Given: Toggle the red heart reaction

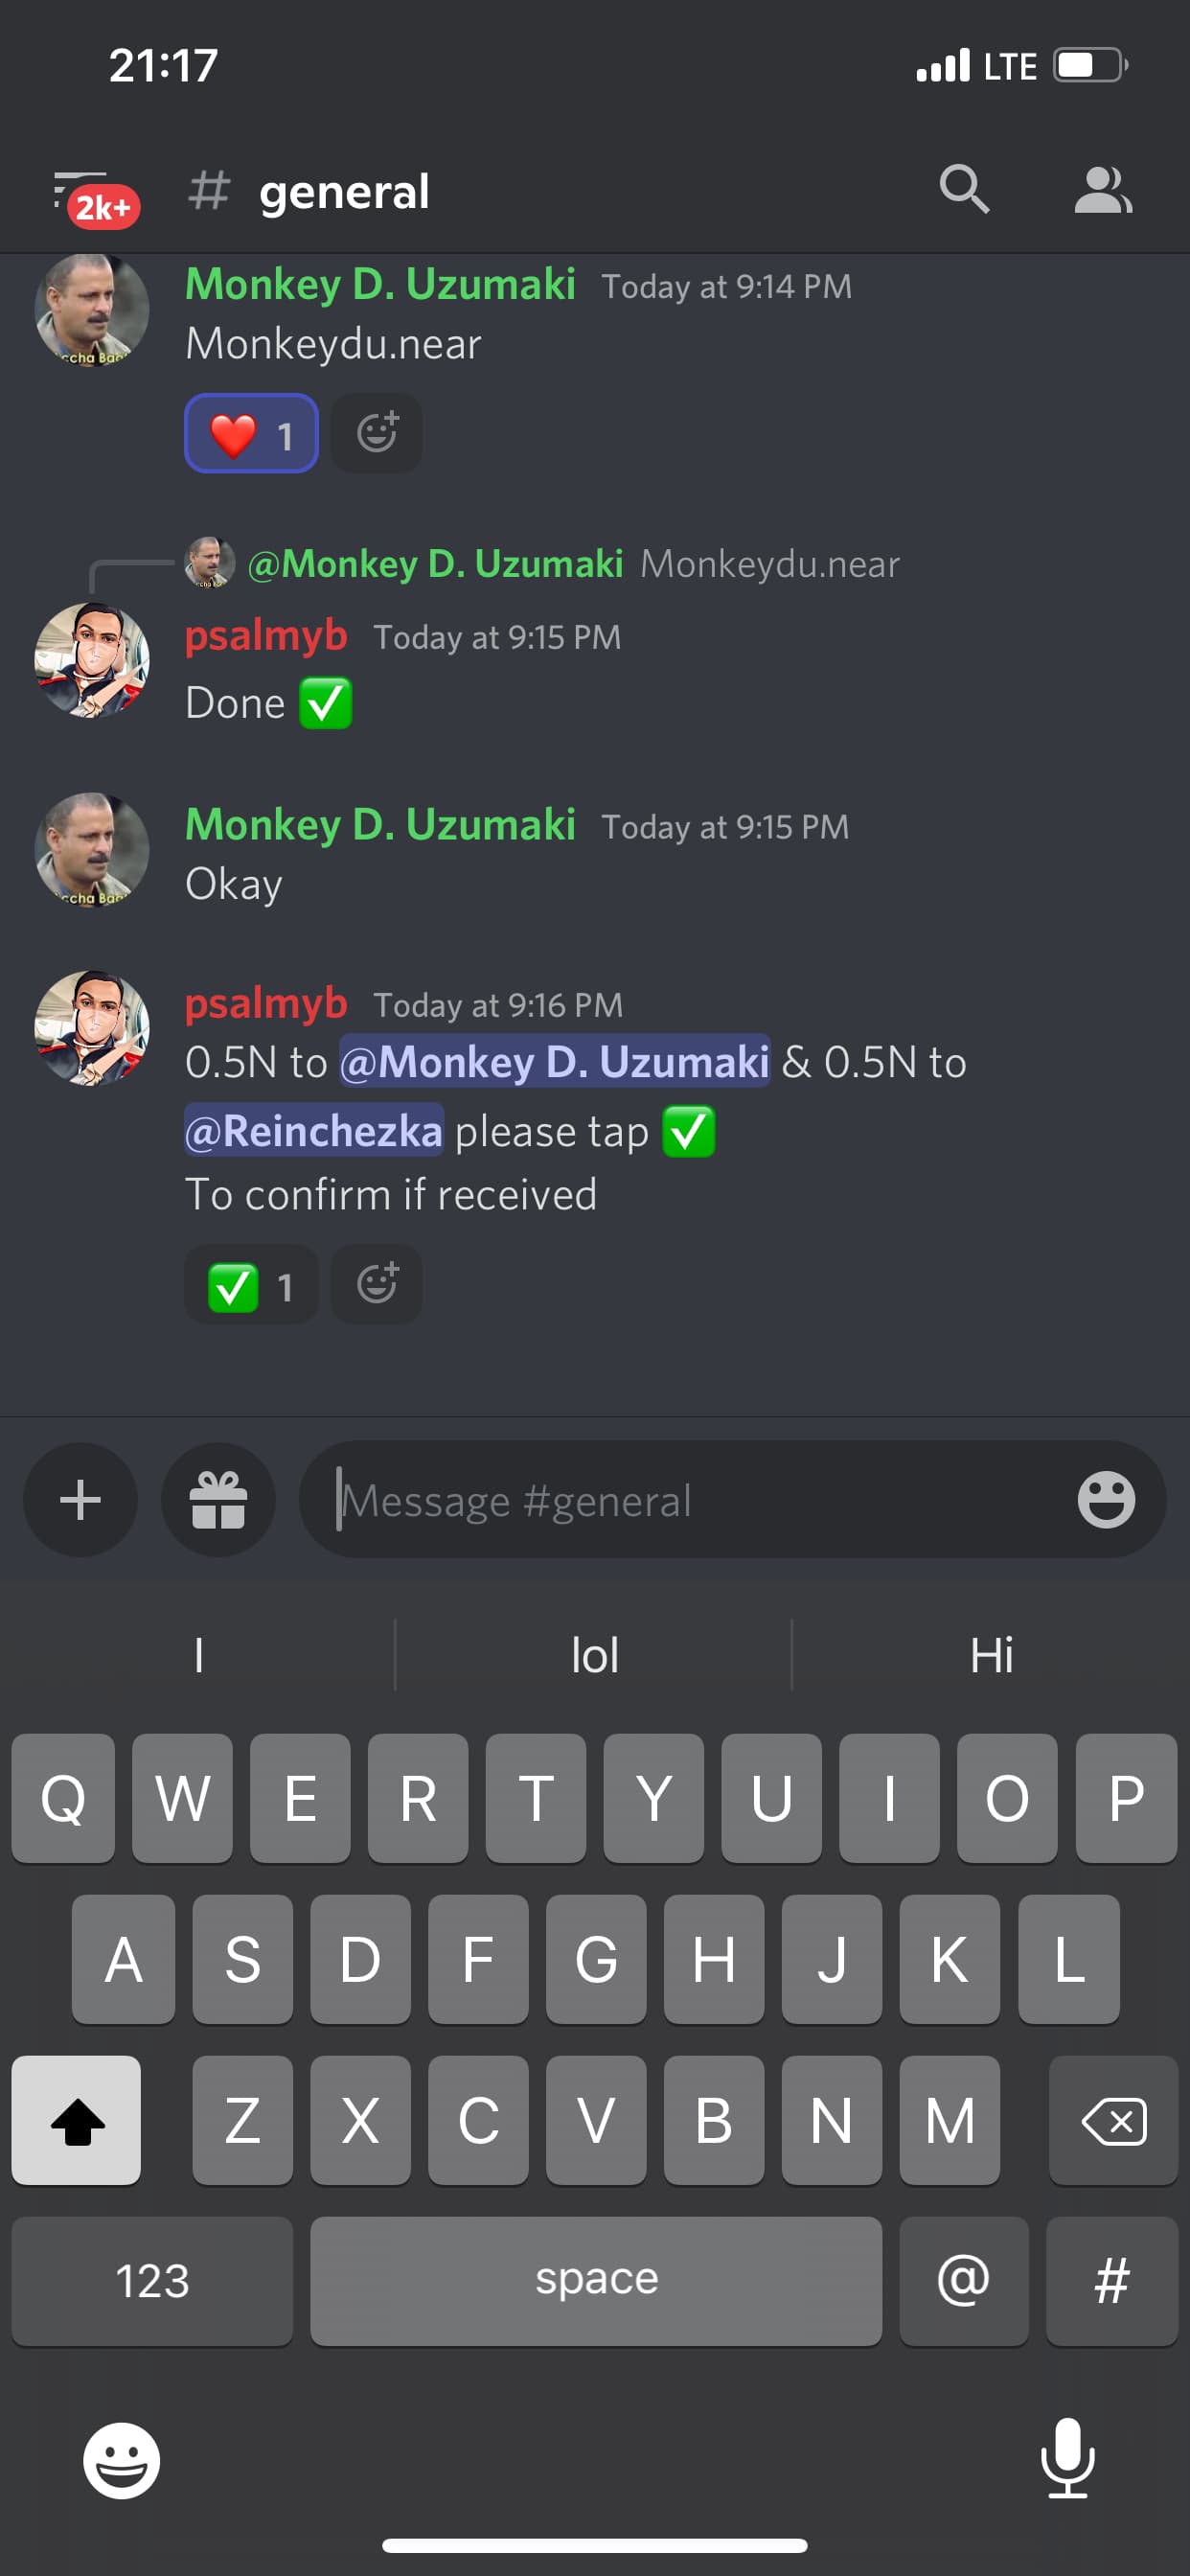Looking at the screenshot, I should [251, 433].
